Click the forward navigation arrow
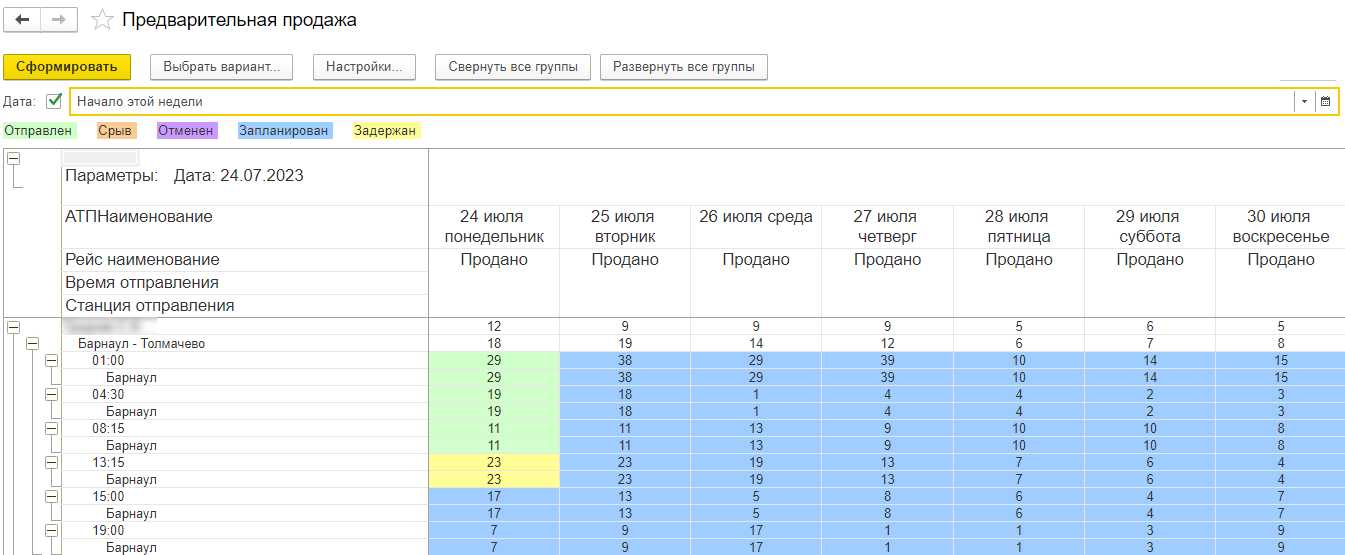The height and width of the screenshot is (555, 1345). (59, 20)
